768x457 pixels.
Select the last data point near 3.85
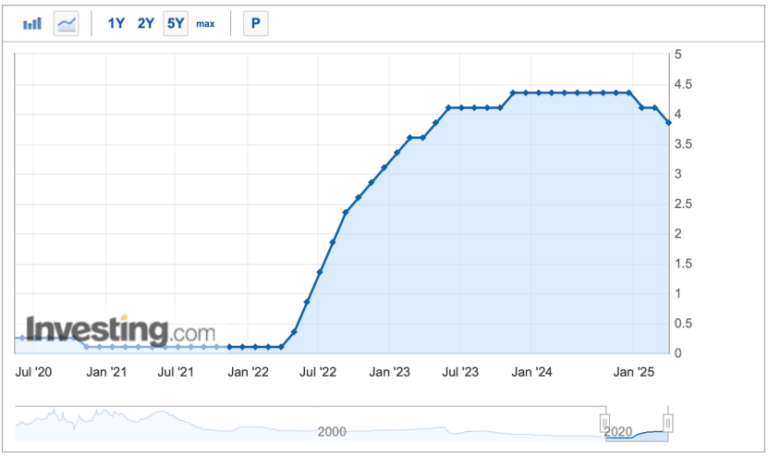[668, 123]
